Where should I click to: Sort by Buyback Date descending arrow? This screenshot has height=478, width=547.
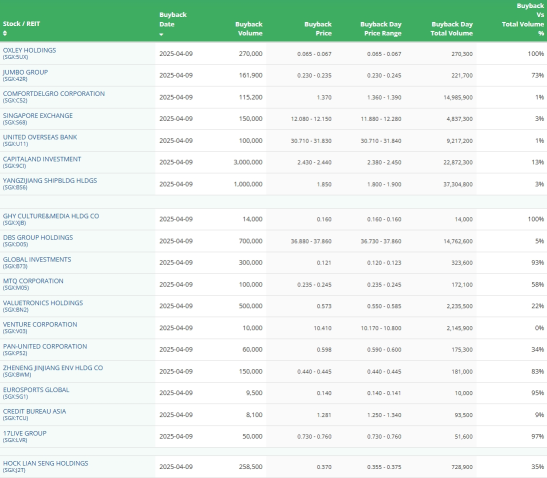coord(161,34)
